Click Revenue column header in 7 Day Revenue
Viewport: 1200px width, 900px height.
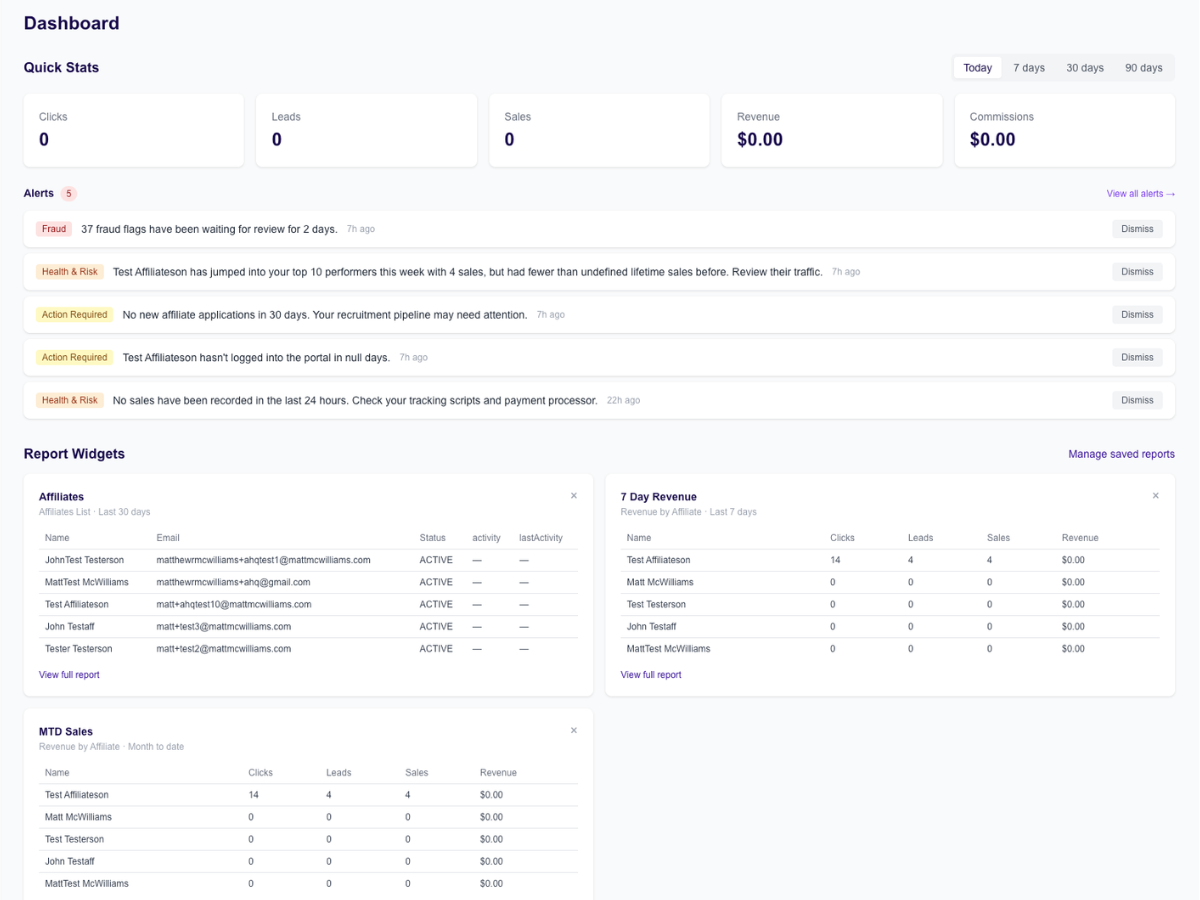coord(1080,538)
